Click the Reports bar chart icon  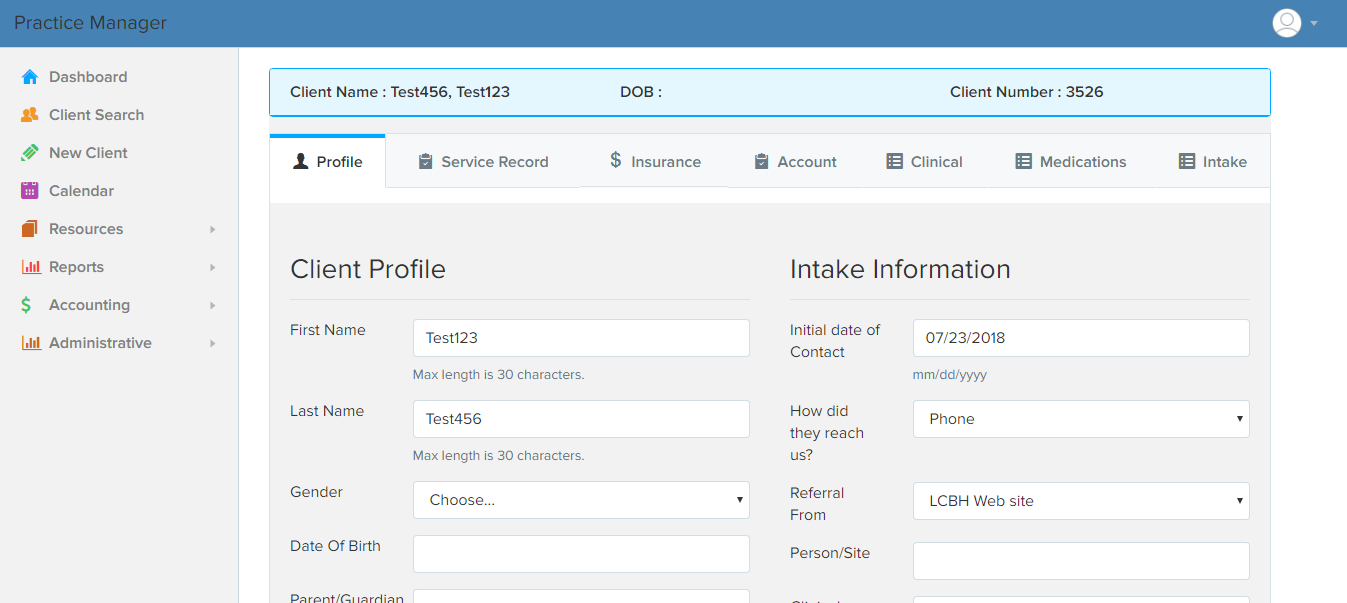click(31, 267)
